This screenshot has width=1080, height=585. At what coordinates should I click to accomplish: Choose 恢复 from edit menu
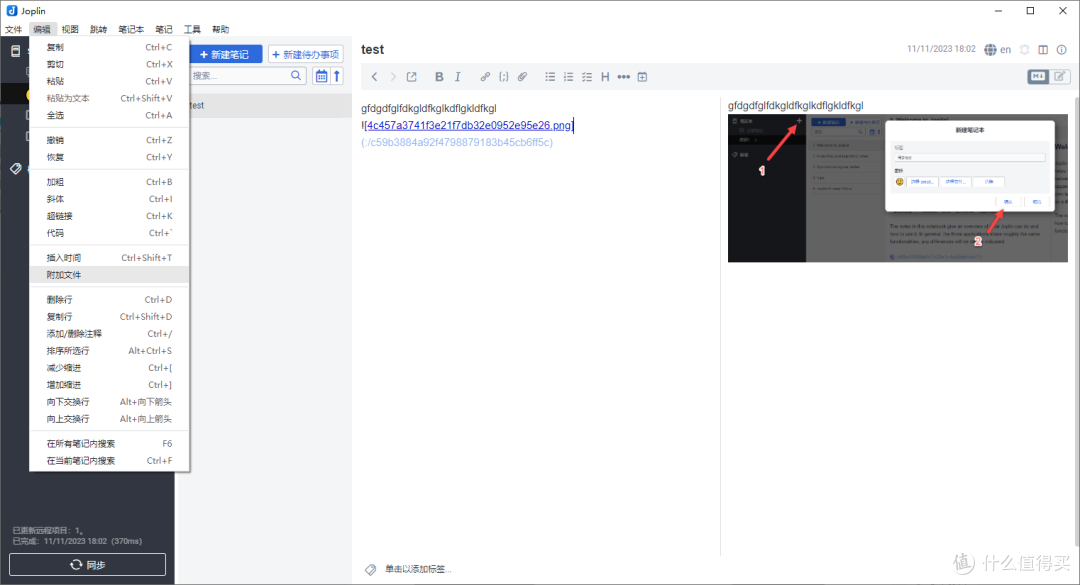click(x=109, y=157)
